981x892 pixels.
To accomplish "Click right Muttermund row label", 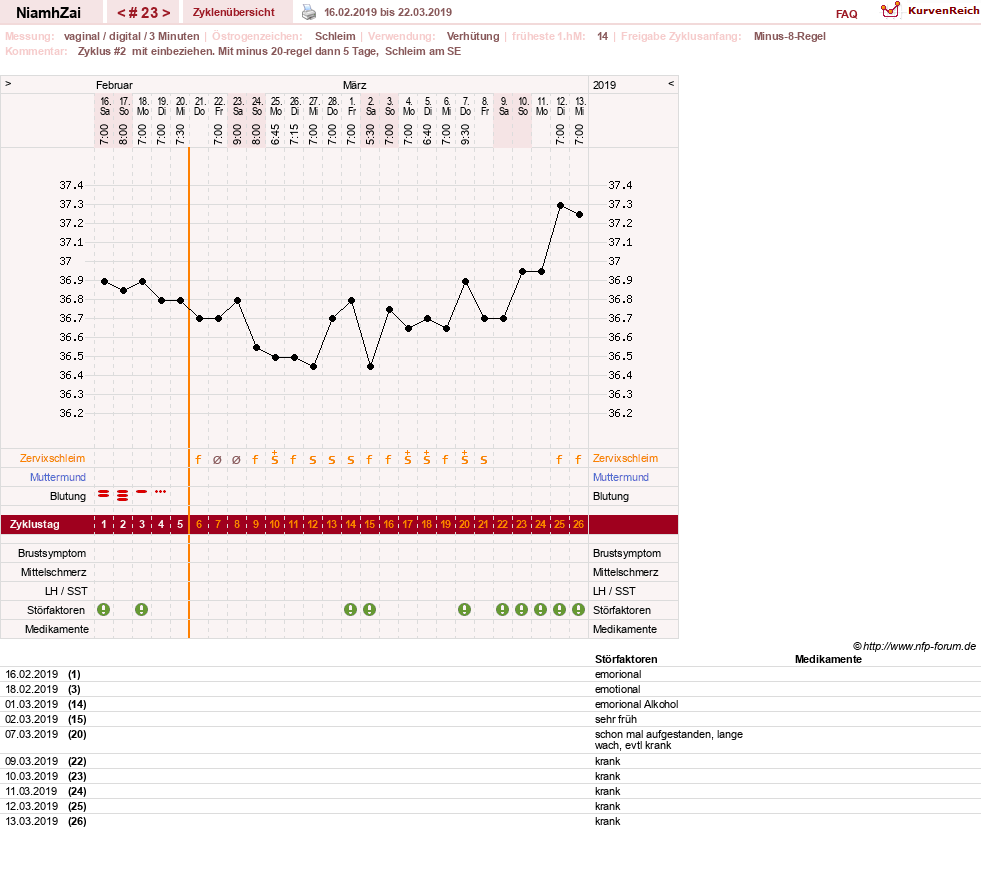I will 621,477.
